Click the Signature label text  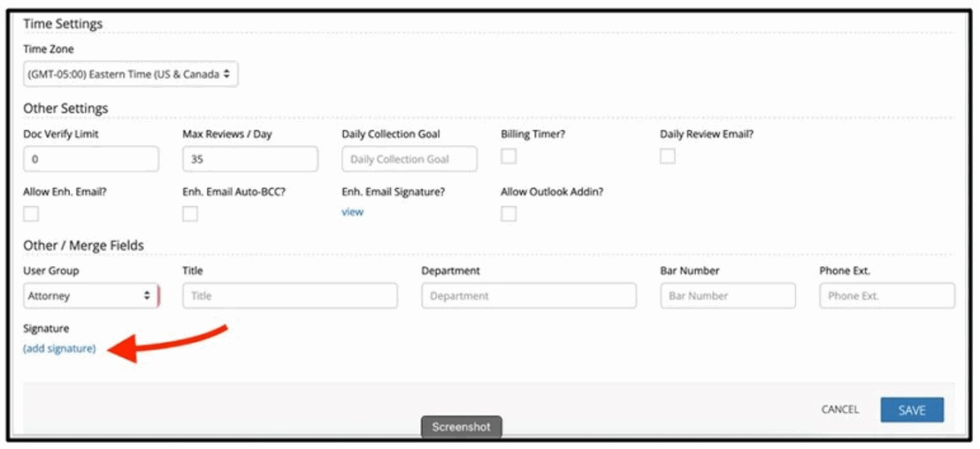(46, 329)
